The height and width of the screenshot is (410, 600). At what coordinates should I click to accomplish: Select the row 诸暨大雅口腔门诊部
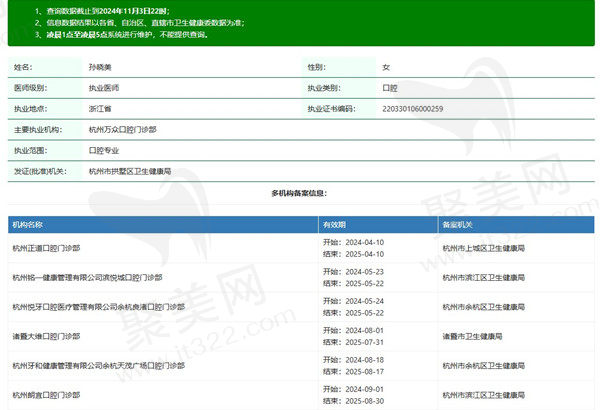click(46, 336)
